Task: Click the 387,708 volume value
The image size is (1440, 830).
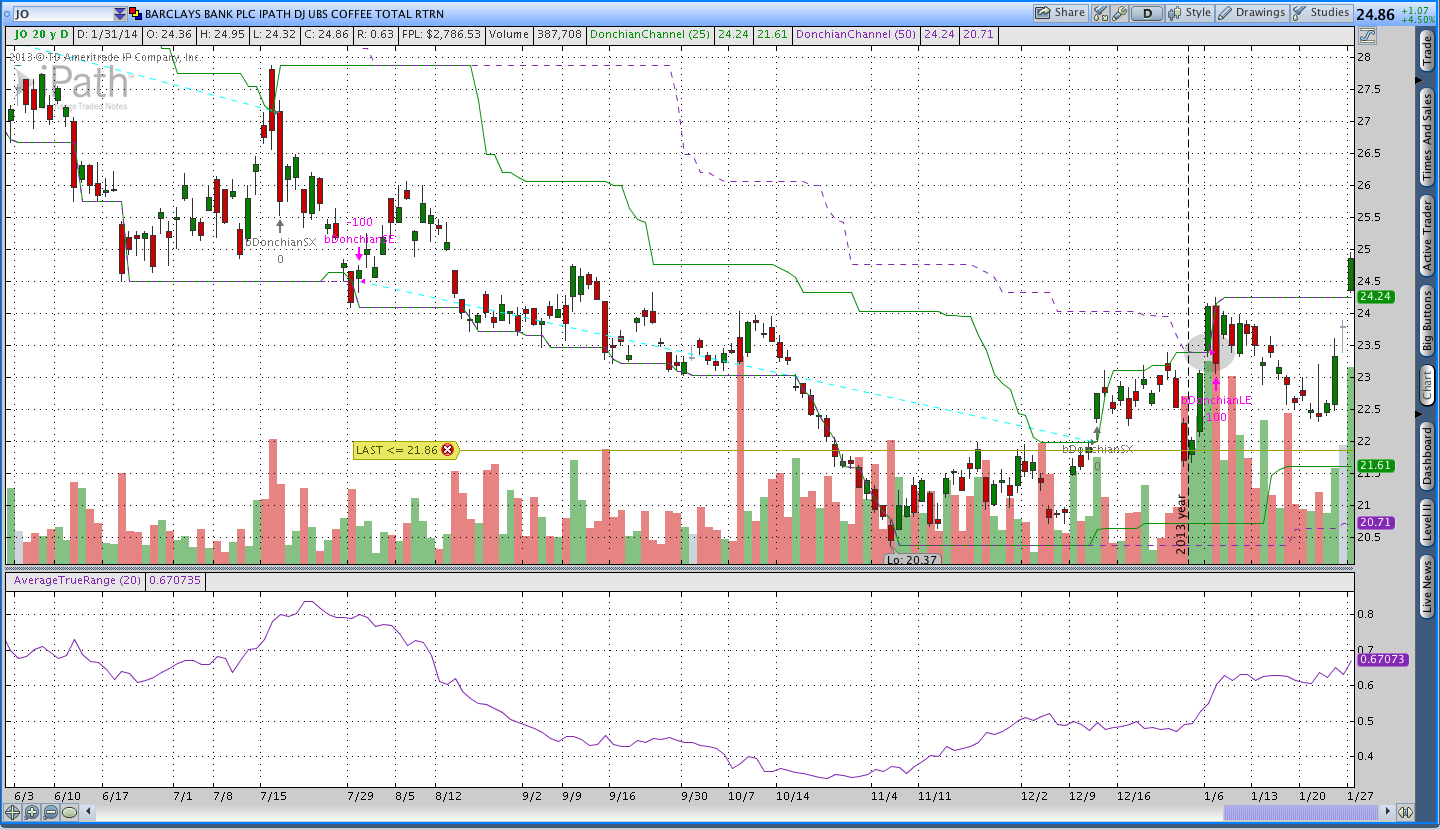Action: click(x=558, y=34)
